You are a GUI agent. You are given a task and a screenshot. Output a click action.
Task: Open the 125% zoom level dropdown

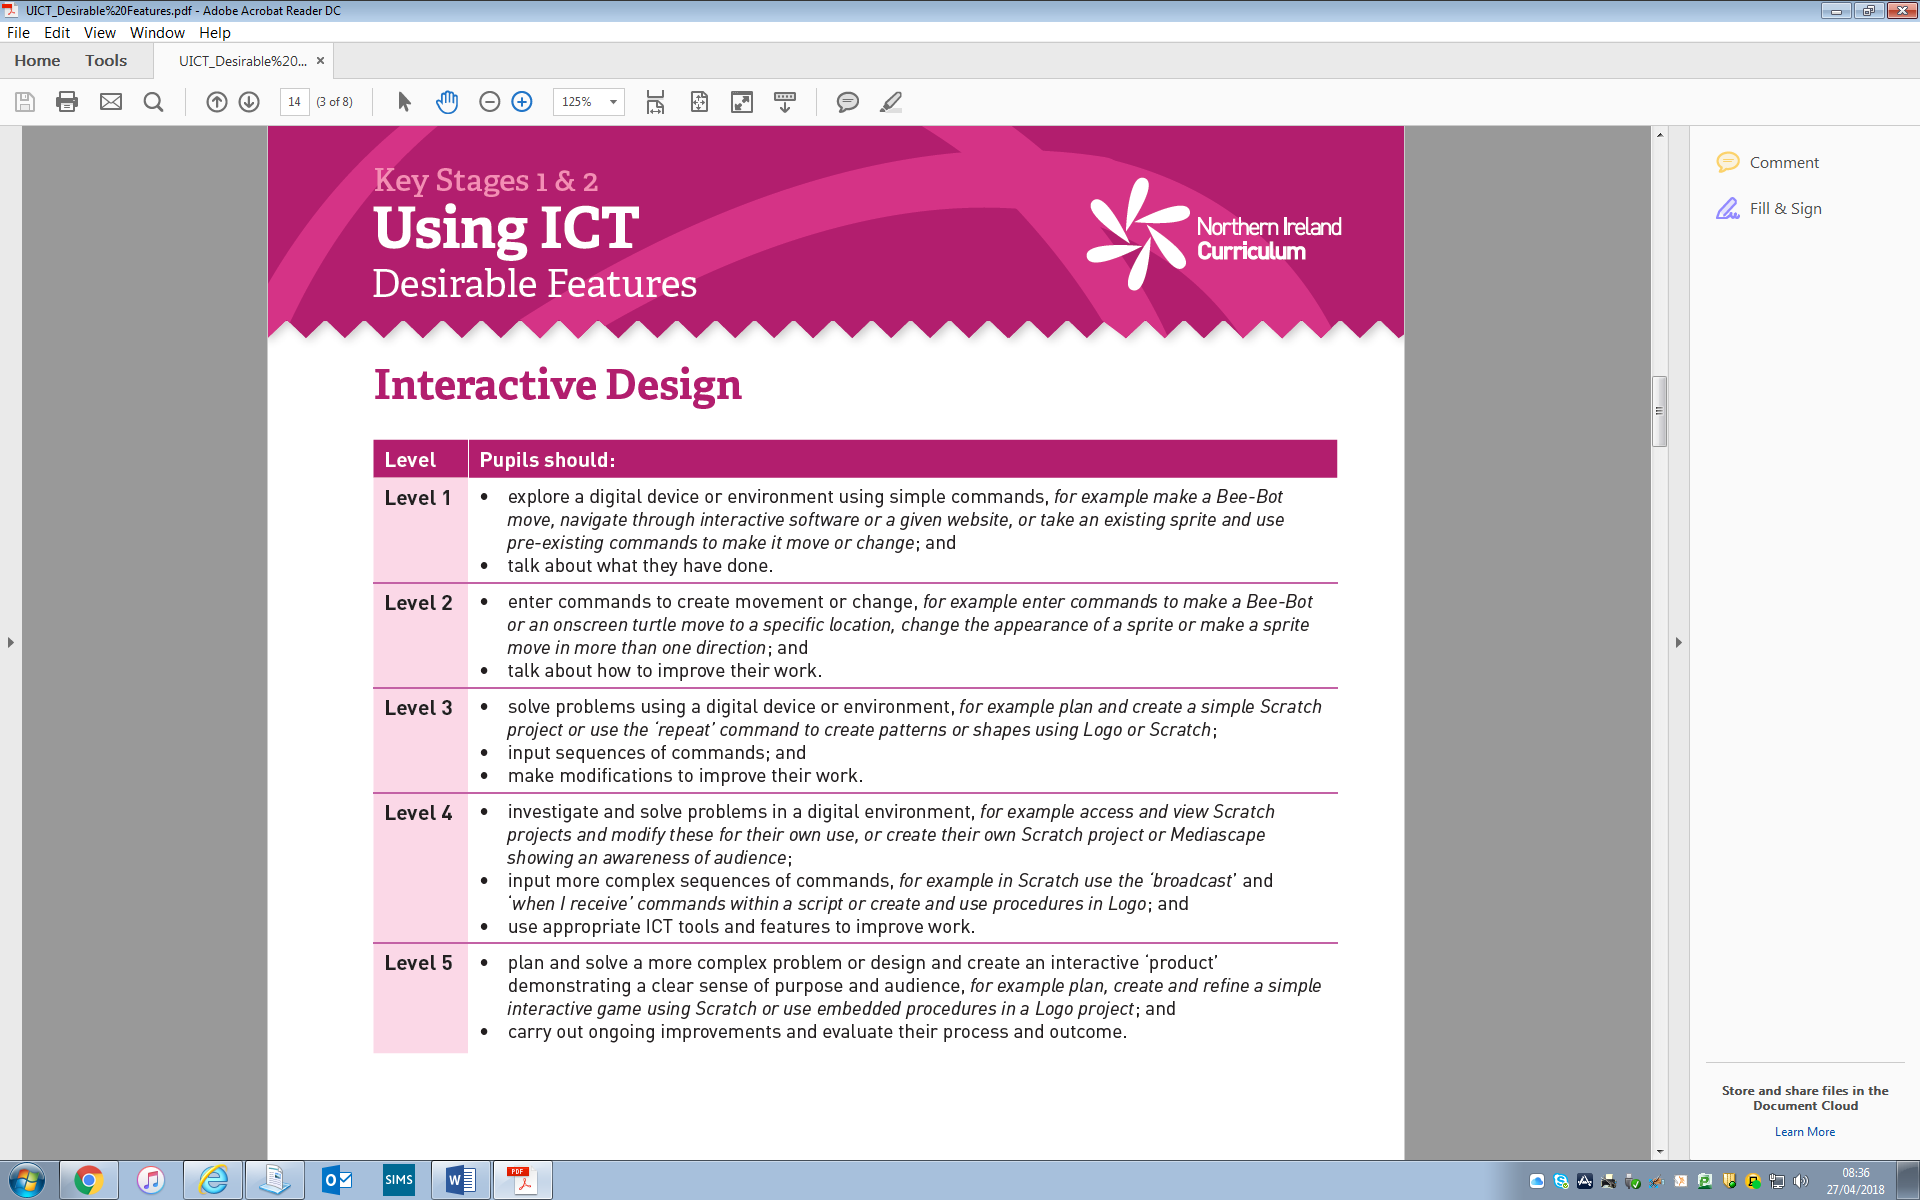click(x=613, y=102)
